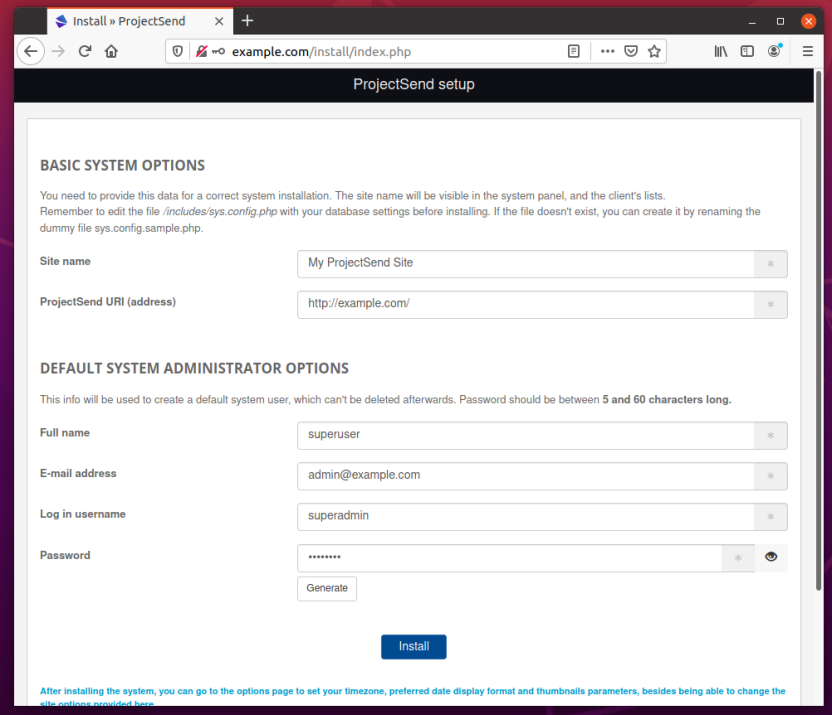Click into the Site name field
Viewport: 832px width, 715px height.
pyautogui.click(x=525, y=263)
